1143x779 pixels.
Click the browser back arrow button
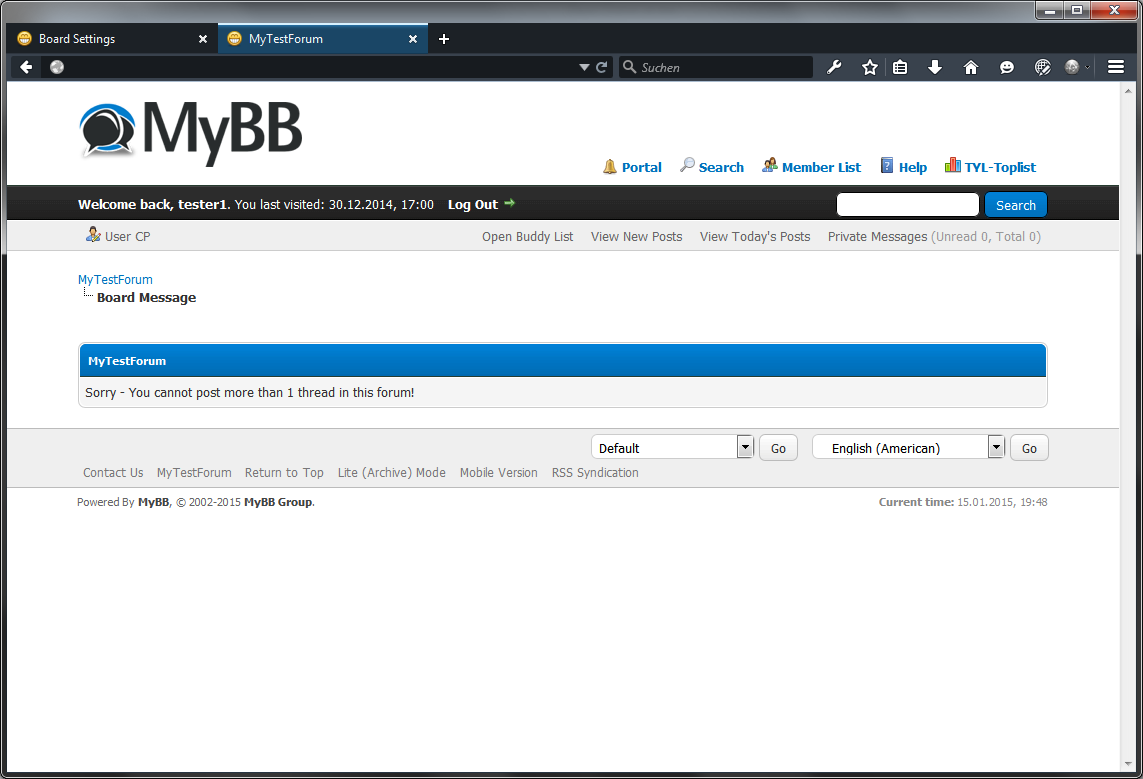pos(26,67)
